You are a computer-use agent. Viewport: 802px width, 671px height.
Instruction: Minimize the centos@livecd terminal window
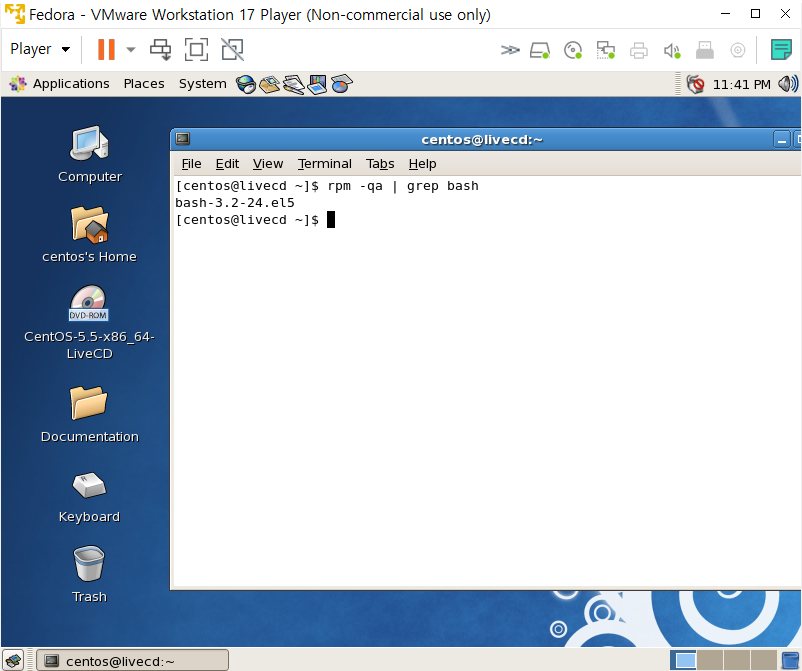coord(782,140)
